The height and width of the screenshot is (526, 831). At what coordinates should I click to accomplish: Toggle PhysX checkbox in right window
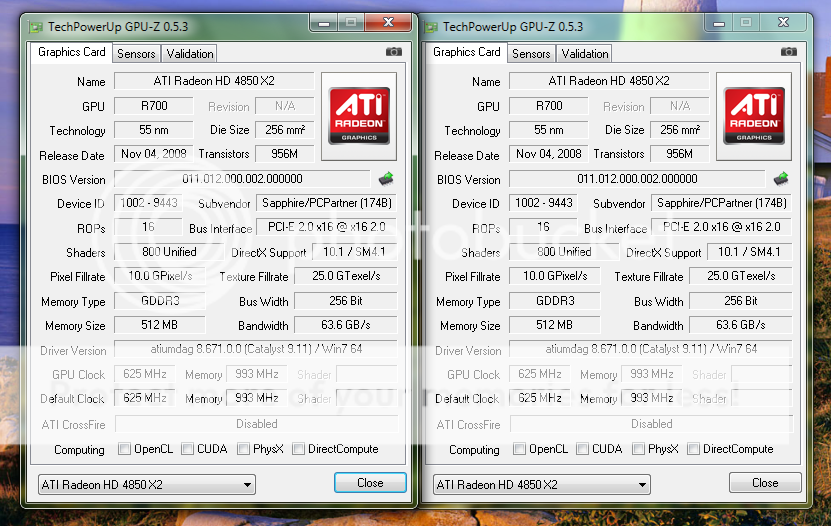(x=638, y=449)
